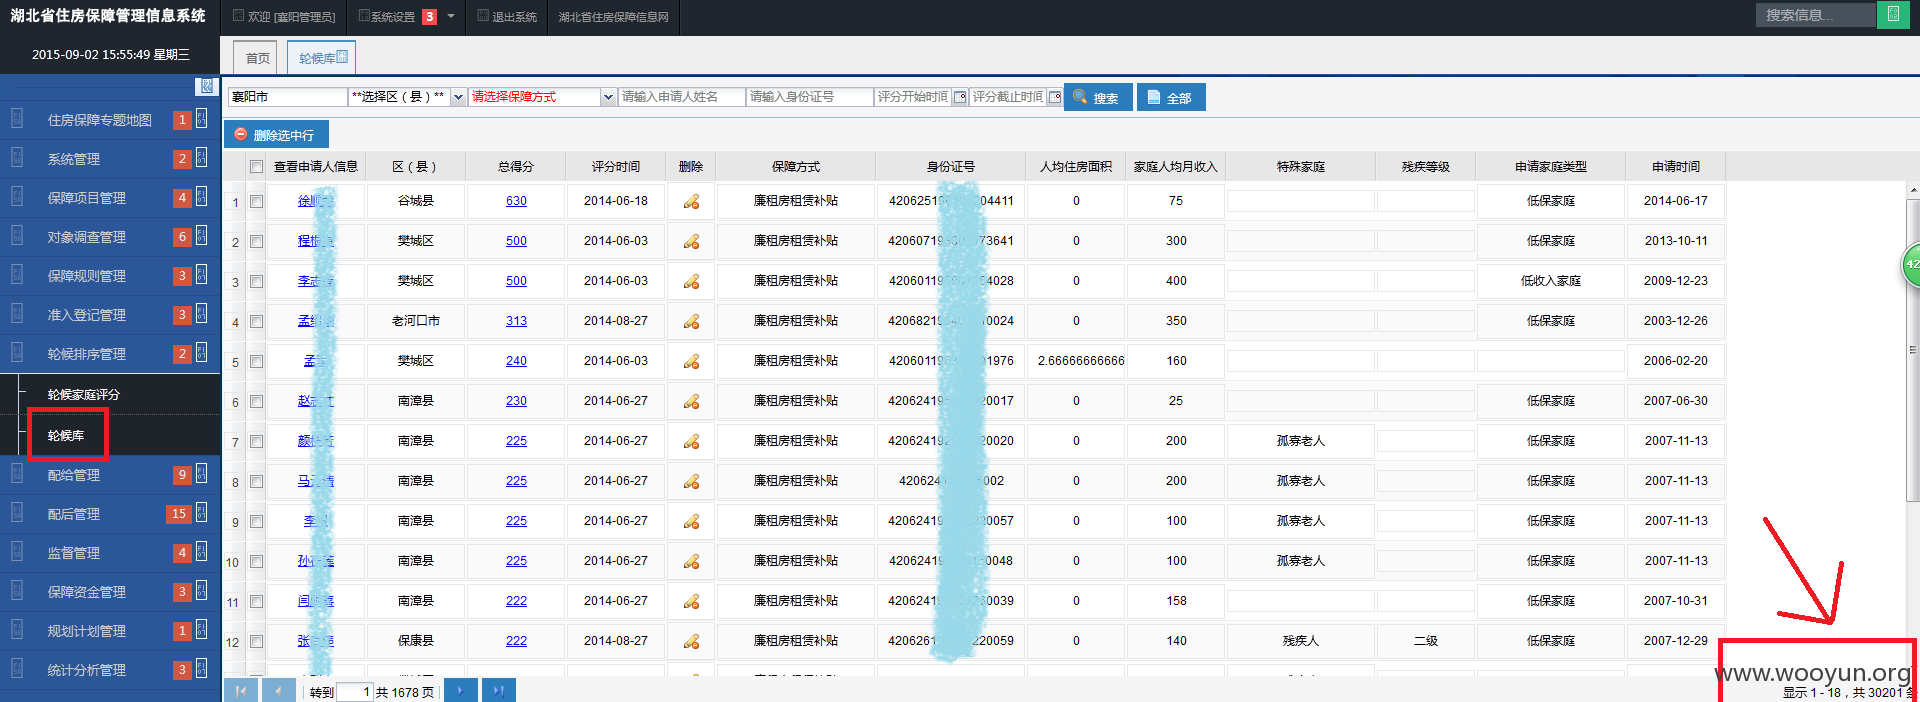This screenshot has width=1920, height=702.
Task: Close the 轮候库 tab icon
Action: click(342, 57)
